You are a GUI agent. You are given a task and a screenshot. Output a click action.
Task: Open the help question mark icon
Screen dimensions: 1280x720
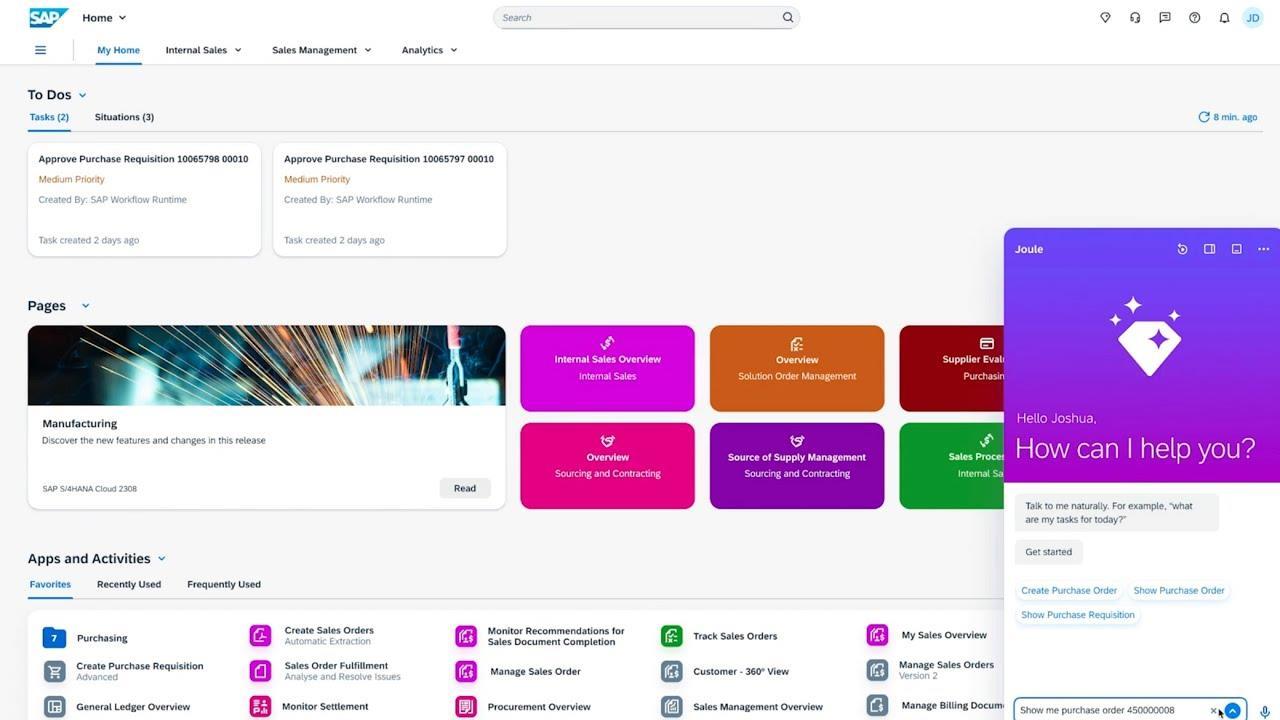point(1195,17)
